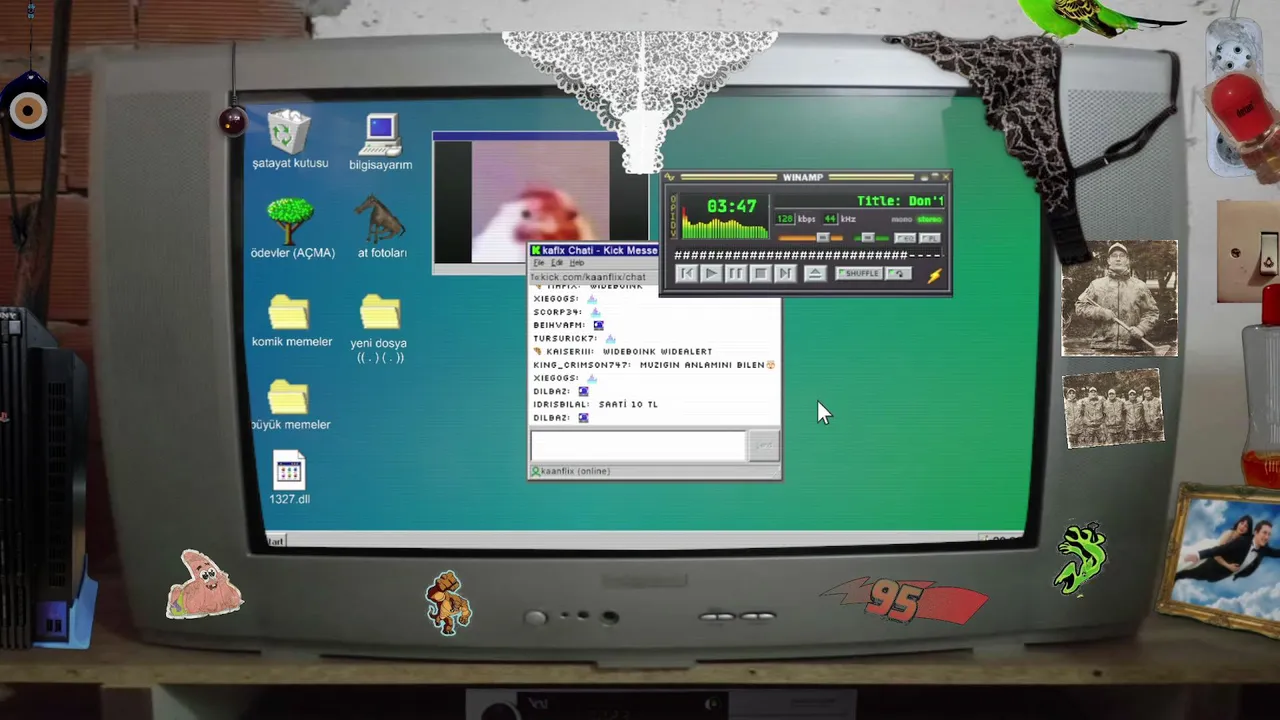Click the Winamp spectrum visualizer
The width and height of the screenshot is (1280, 720).
[725, 230]
